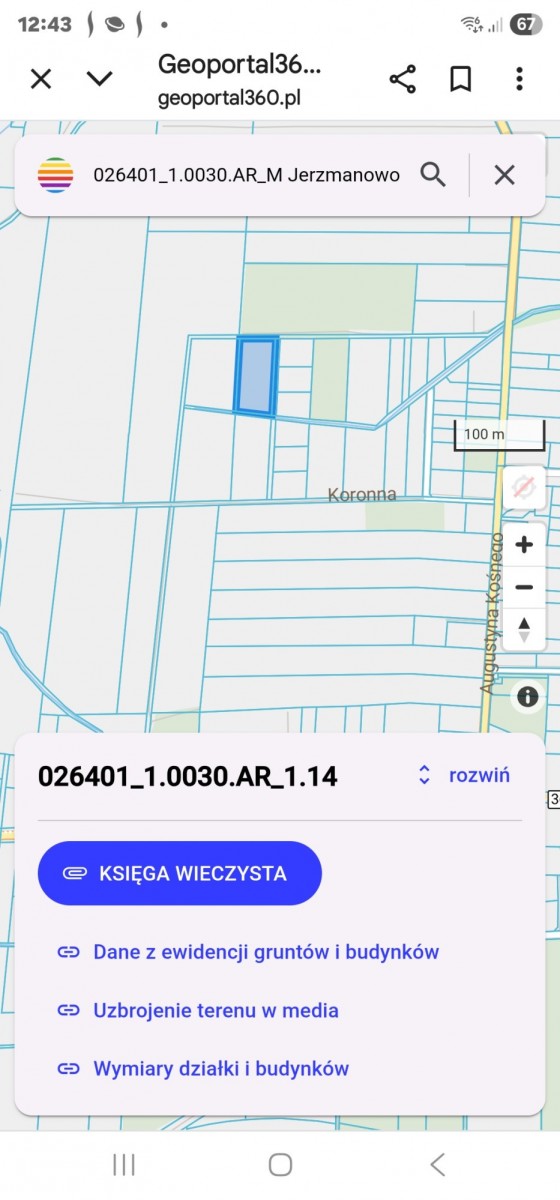Open map attribution info icon
Viewport: 560px width, 1200px height.
tap(527, 697)
